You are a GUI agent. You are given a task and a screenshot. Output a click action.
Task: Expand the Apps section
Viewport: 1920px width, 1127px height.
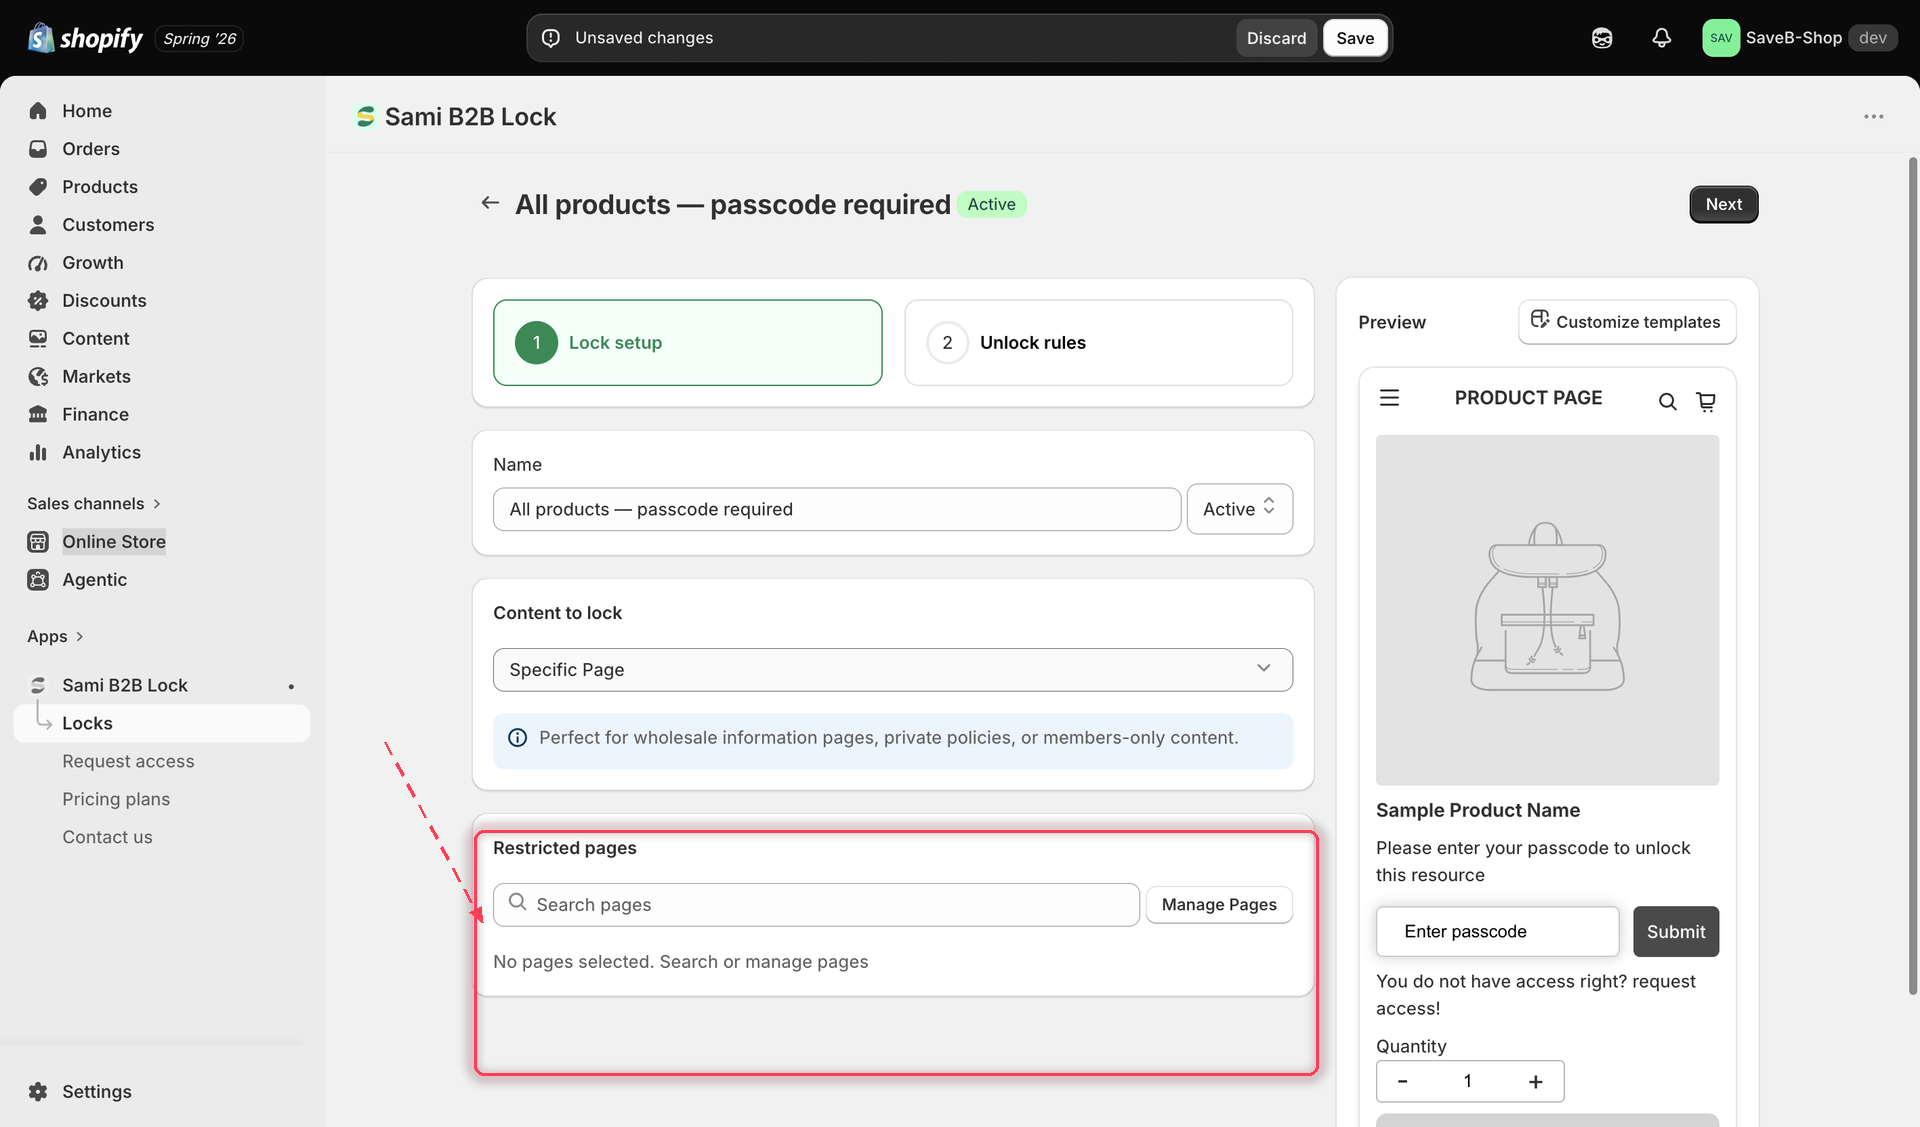tap(55, 637)
